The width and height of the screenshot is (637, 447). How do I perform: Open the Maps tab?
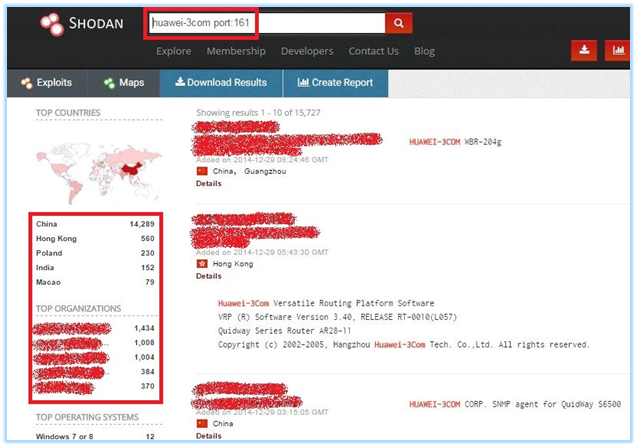click(124, 83)
